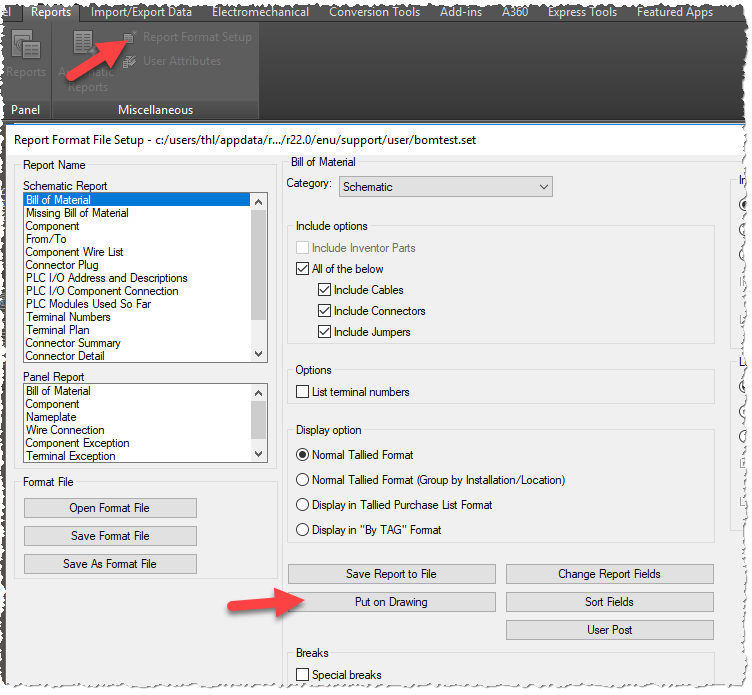The width and height of the screenshot is (752, 695).
Task: Enable Special breaks checkbox
Action: (x=302, y=675)
